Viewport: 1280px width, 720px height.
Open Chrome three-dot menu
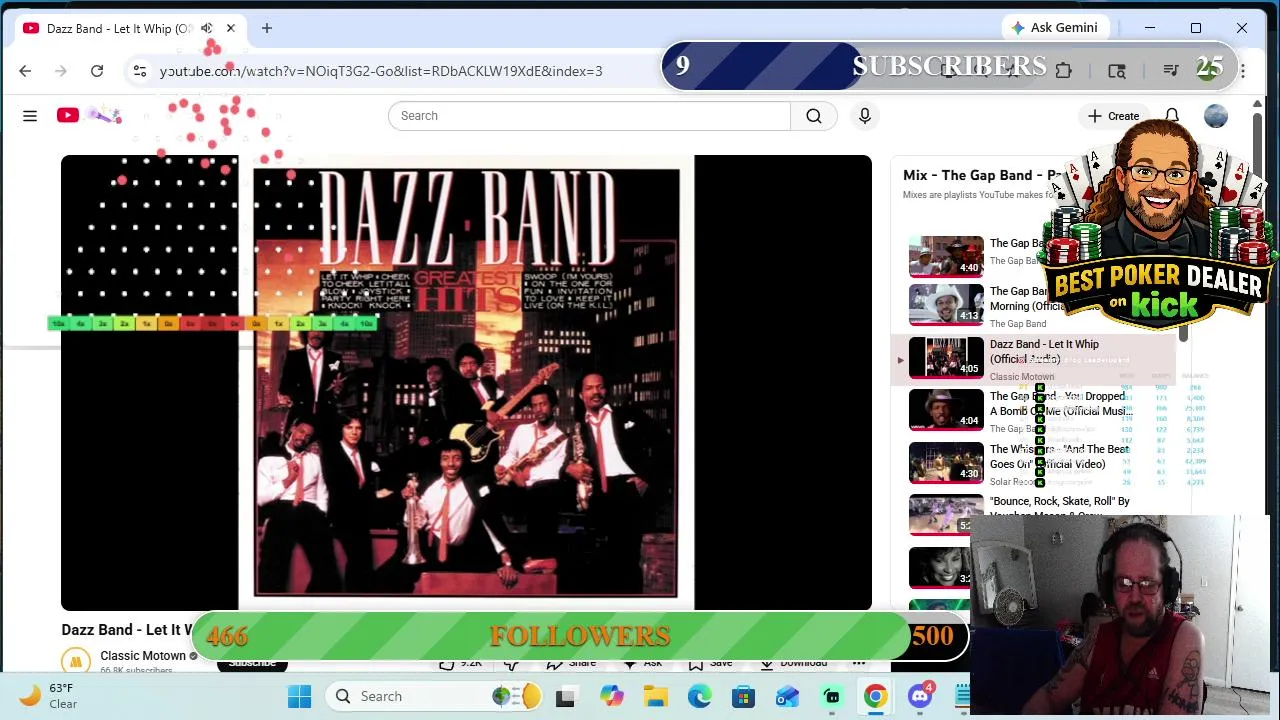pyautogui.click(x=1243, y=71)
